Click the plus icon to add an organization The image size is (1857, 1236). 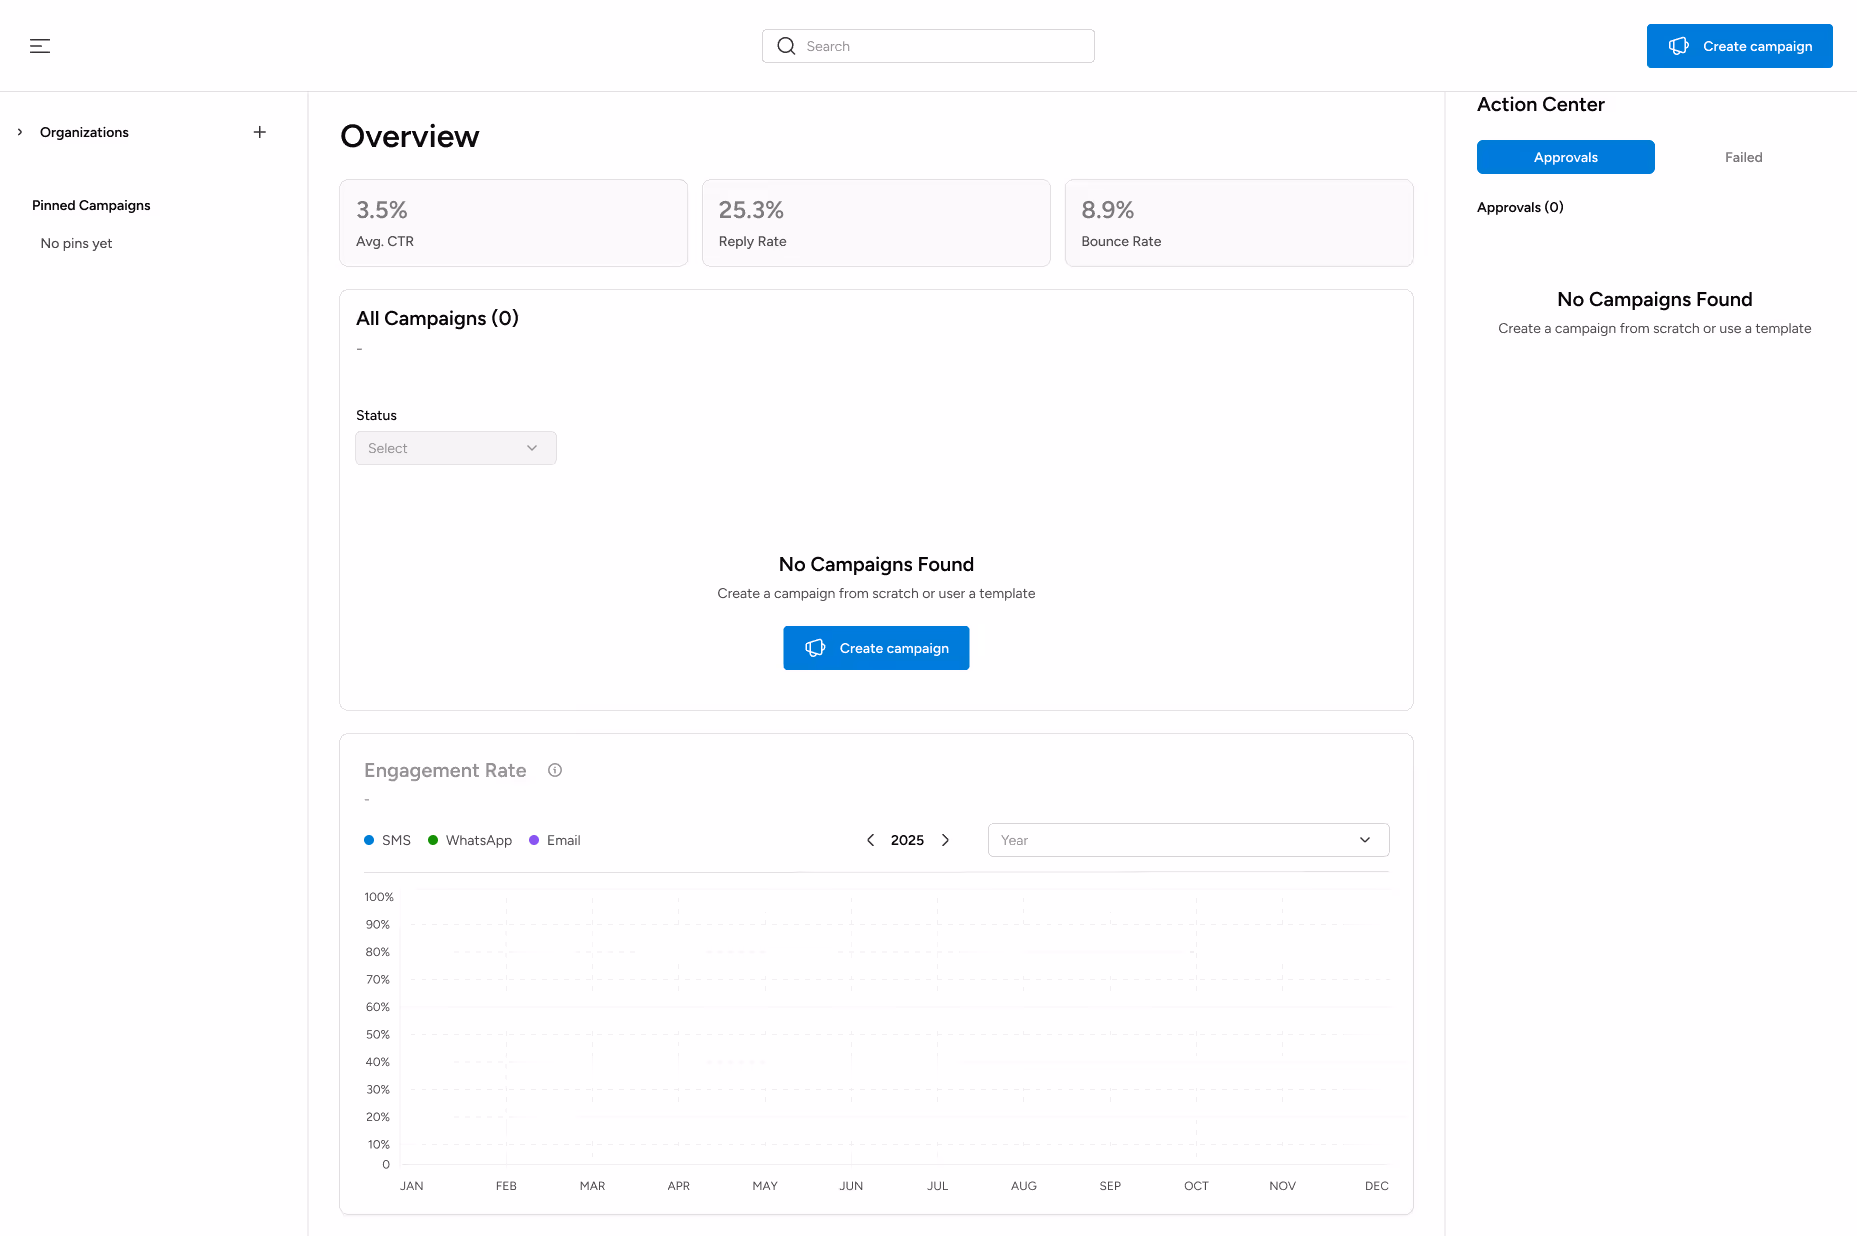coord(259,131)
